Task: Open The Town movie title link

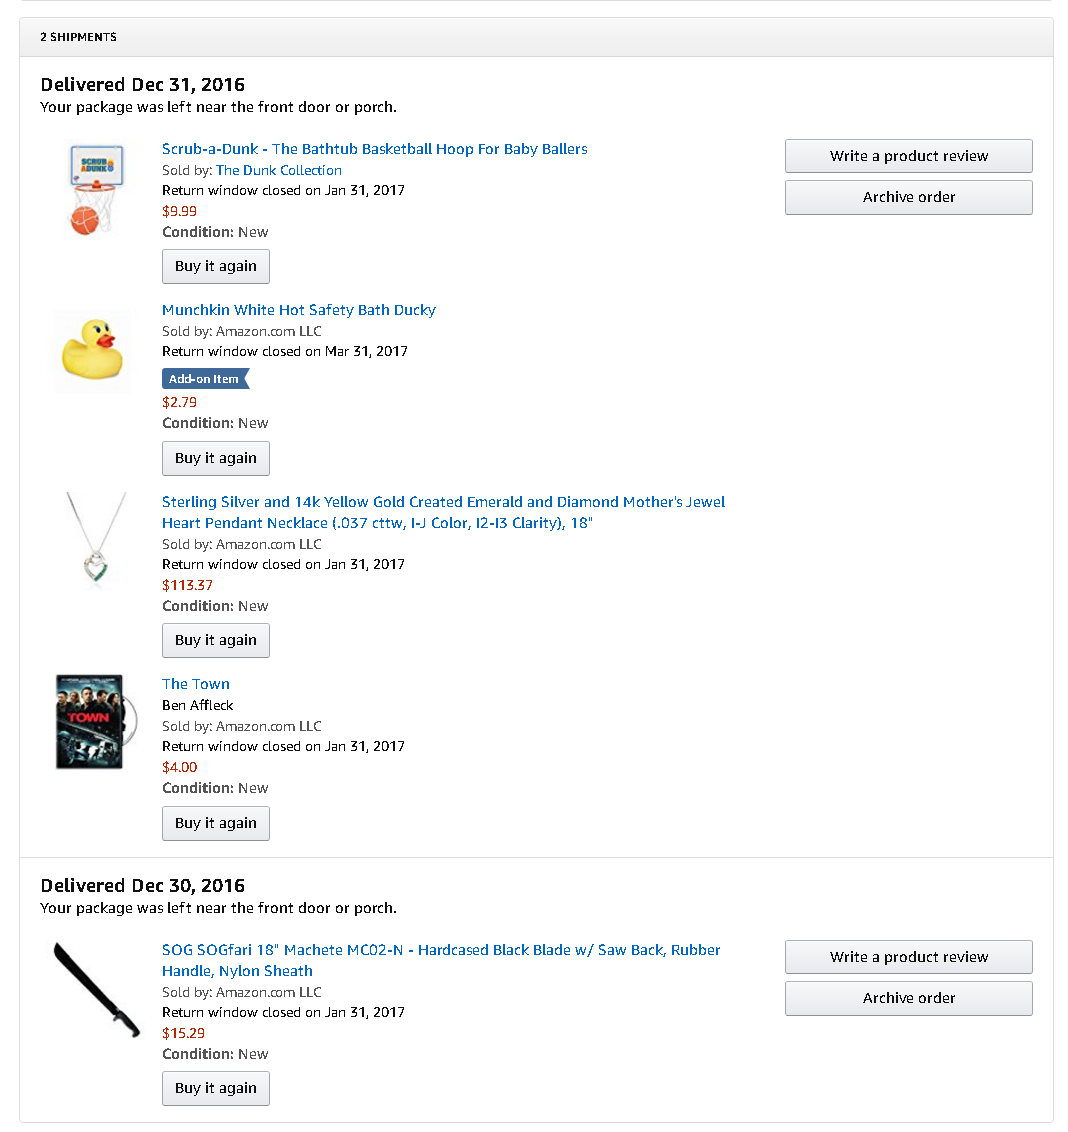Action: [x=196, y=684]
